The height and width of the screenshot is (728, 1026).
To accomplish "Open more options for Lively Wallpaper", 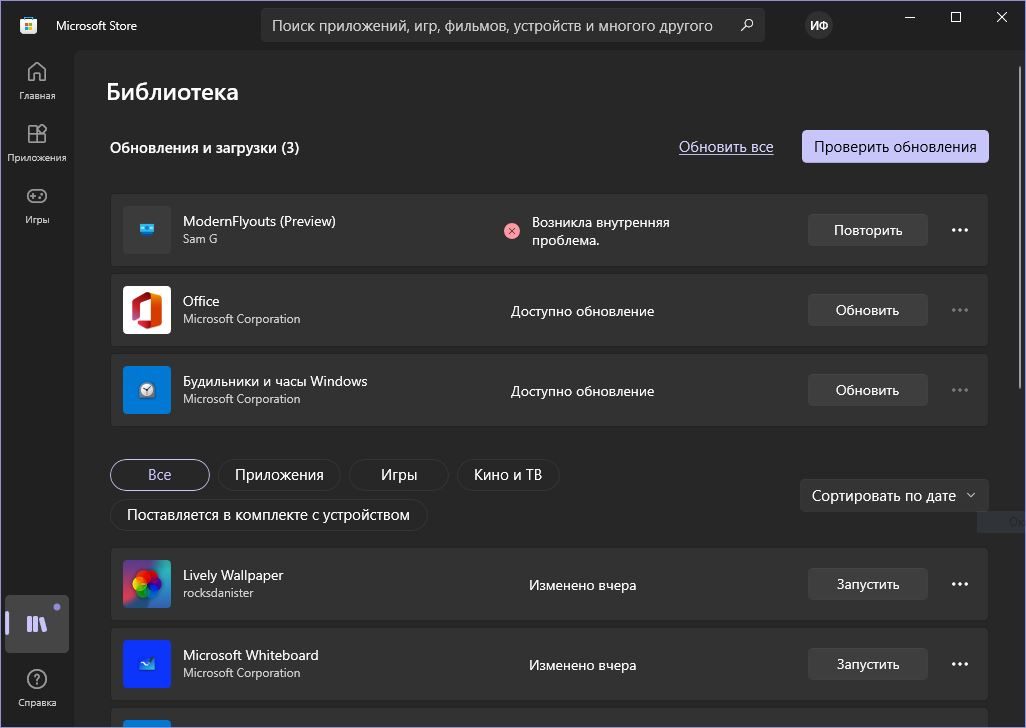I will (960, 584).
